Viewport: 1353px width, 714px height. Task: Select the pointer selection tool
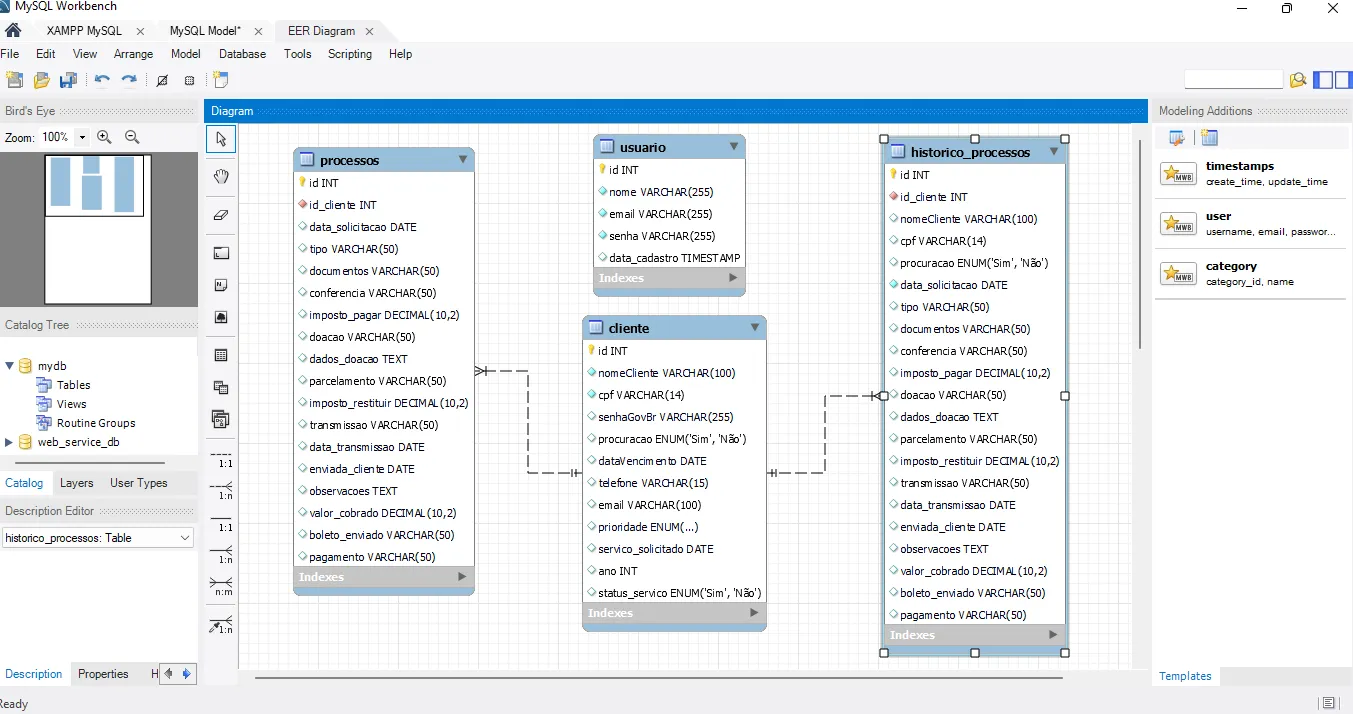[221, 139]
